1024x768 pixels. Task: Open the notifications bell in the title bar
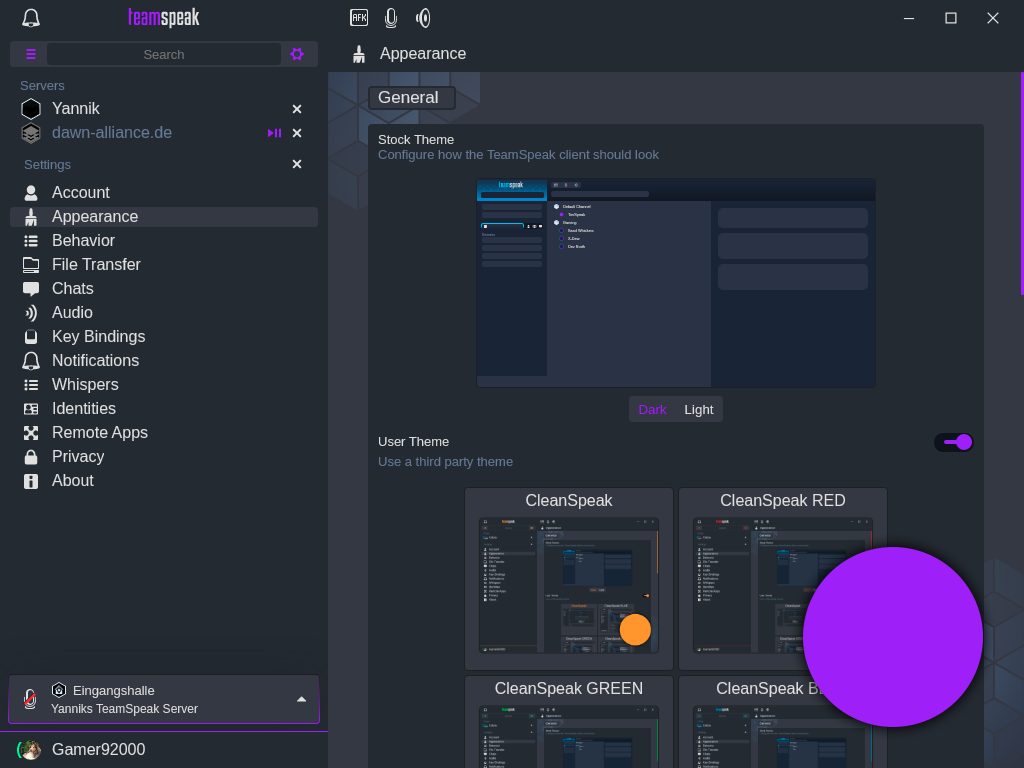pyautogui.click(x=31, y=18)
